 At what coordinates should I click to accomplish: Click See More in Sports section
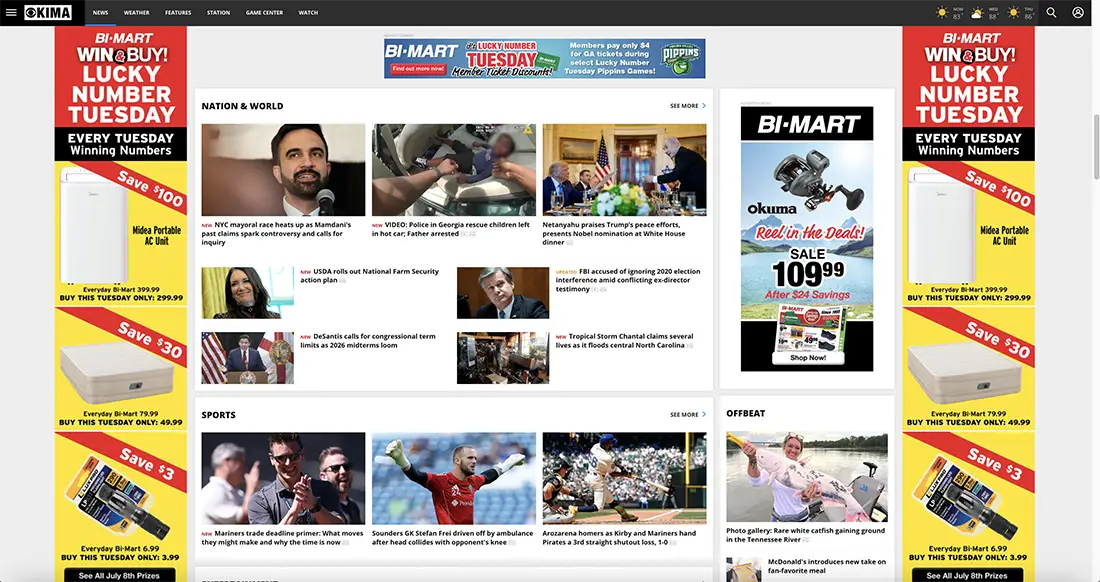(x=688, y=414)
